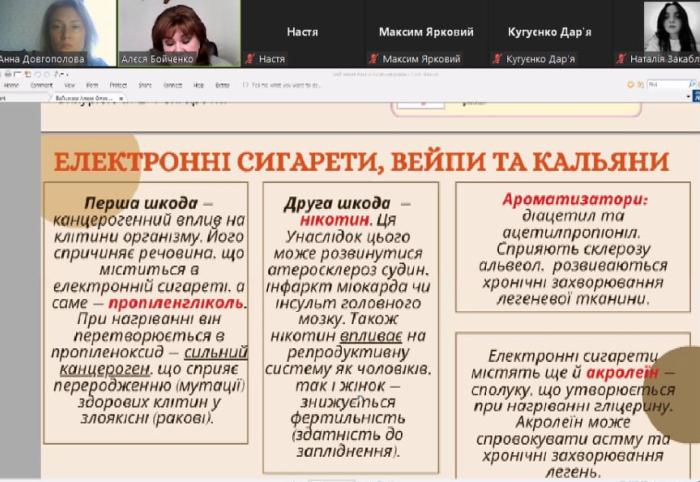This screenshot has height=482, width=700.
Task: Open the Protect ribbon tab
Action: pos(118,85)
